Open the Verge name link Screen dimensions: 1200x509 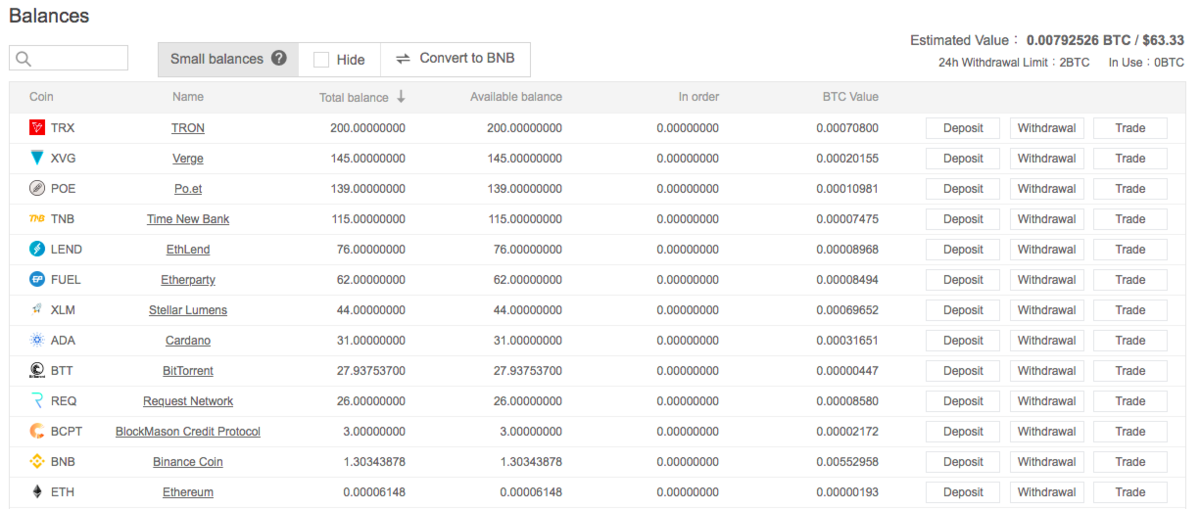(x=188, y=158)
